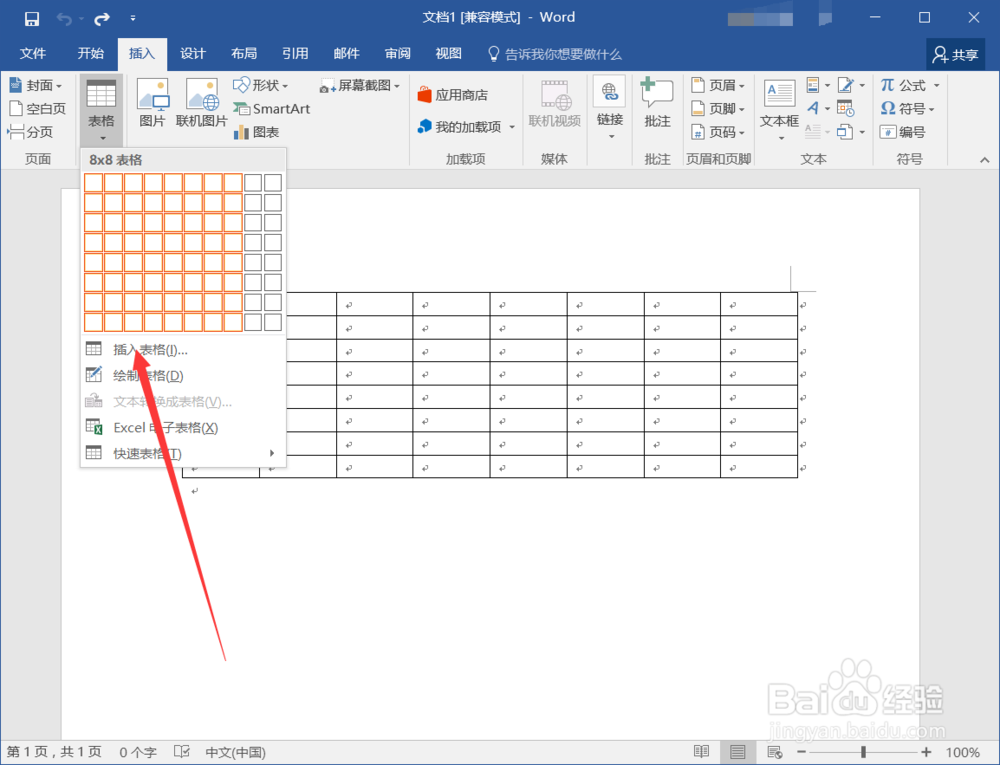1000x765 pixels.
Task: Click the 表格 table button
Action: point(101,111)
